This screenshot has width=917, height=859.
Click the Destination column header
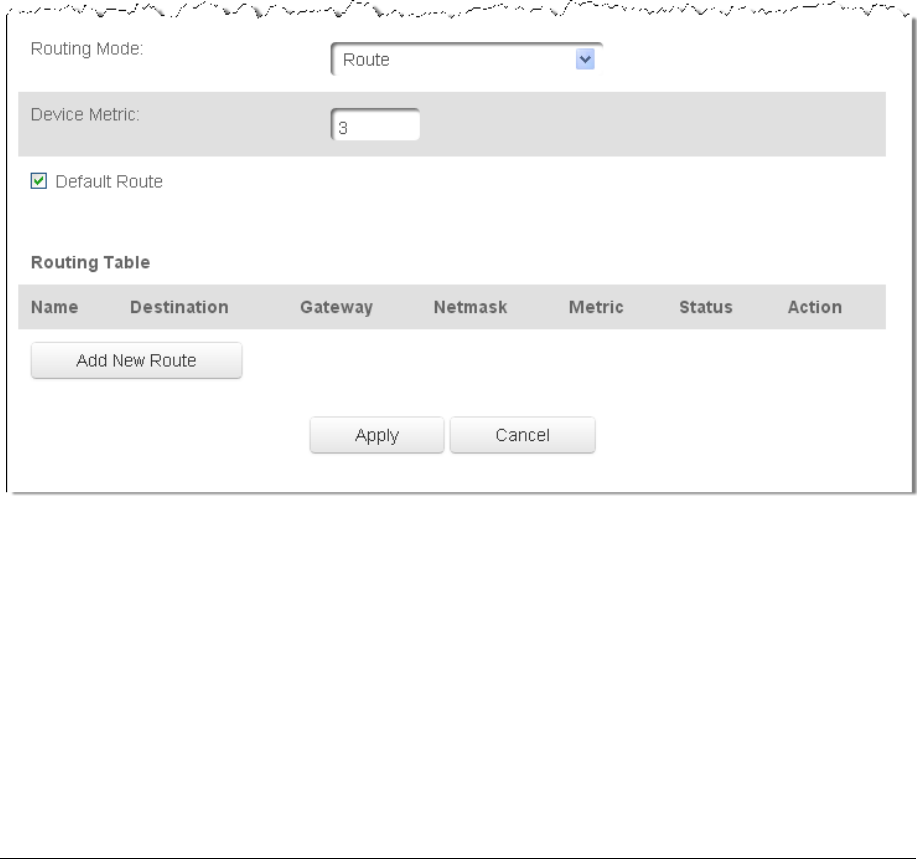179,307
